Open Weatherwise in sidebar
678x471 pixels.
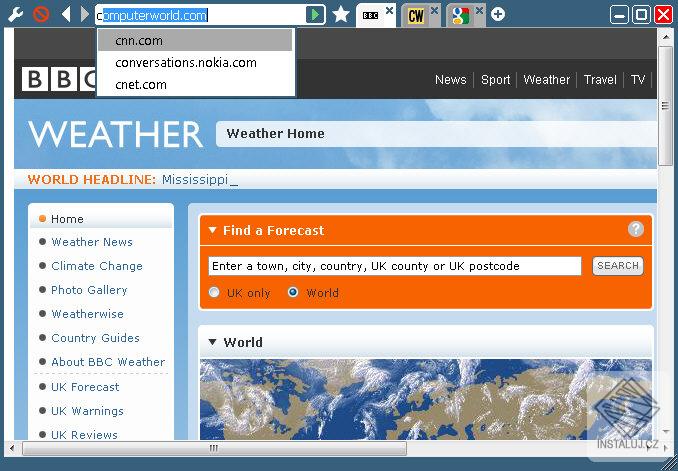pos(87,314)
